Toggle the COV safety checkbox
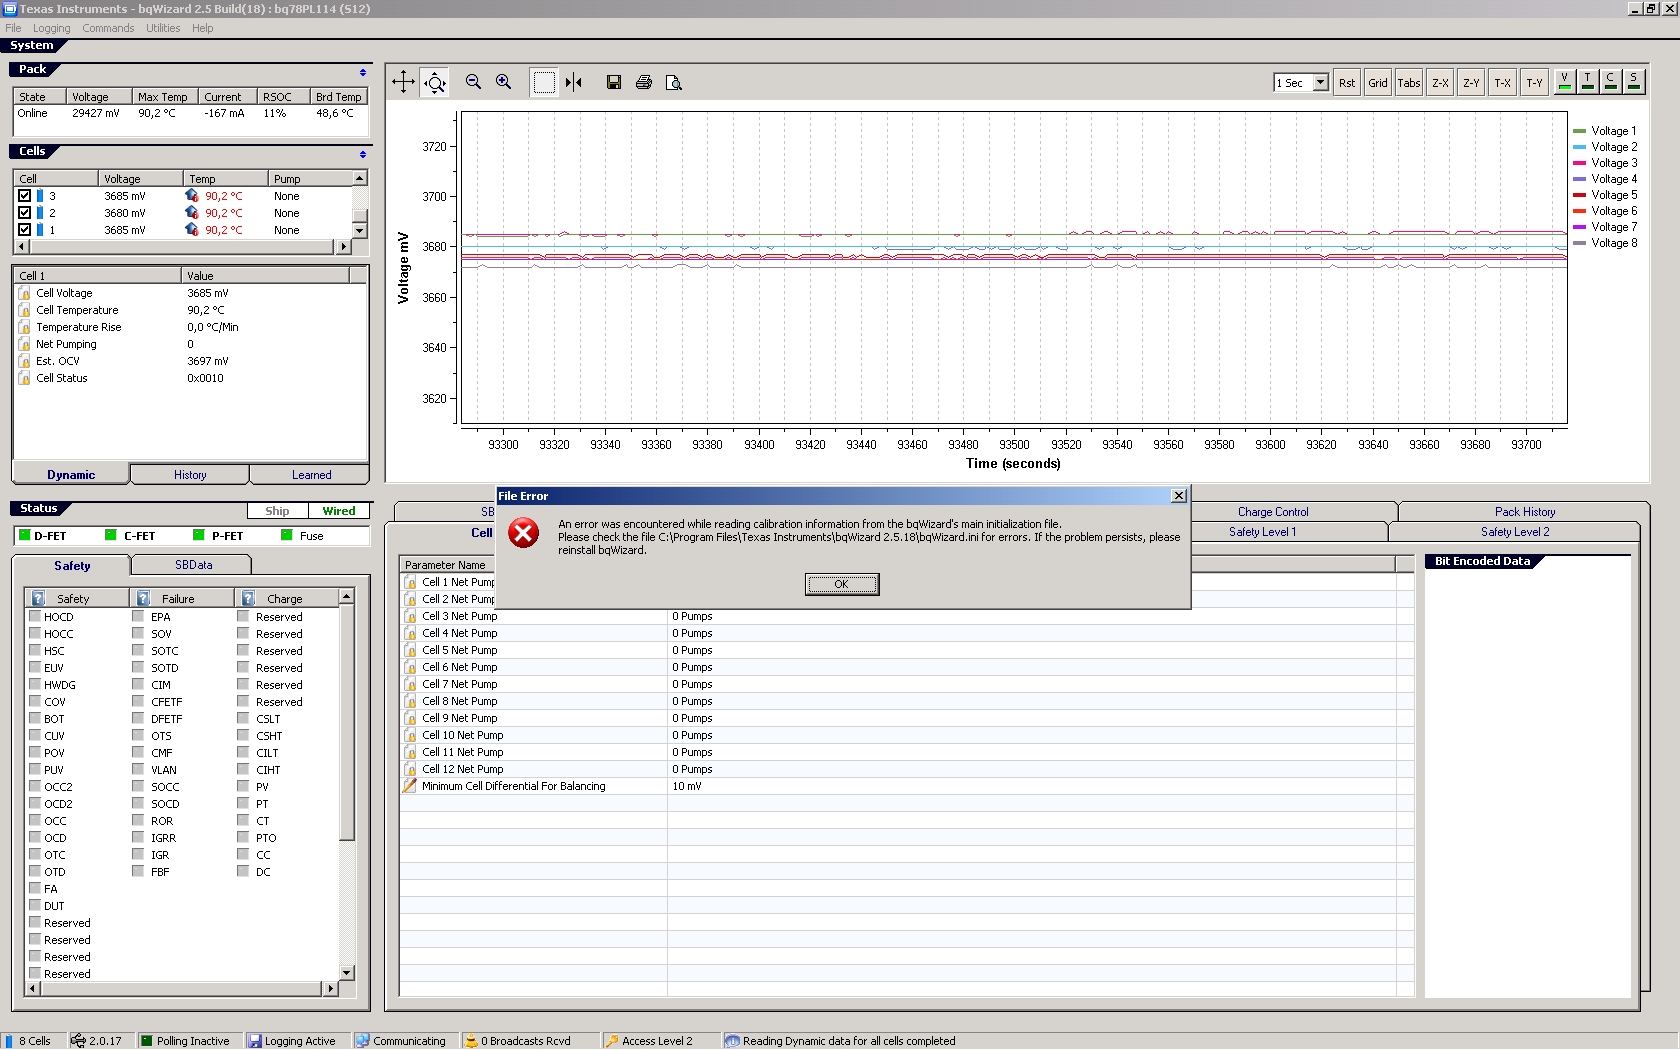Screen dimensions: 1680x1050 point(35,702)
